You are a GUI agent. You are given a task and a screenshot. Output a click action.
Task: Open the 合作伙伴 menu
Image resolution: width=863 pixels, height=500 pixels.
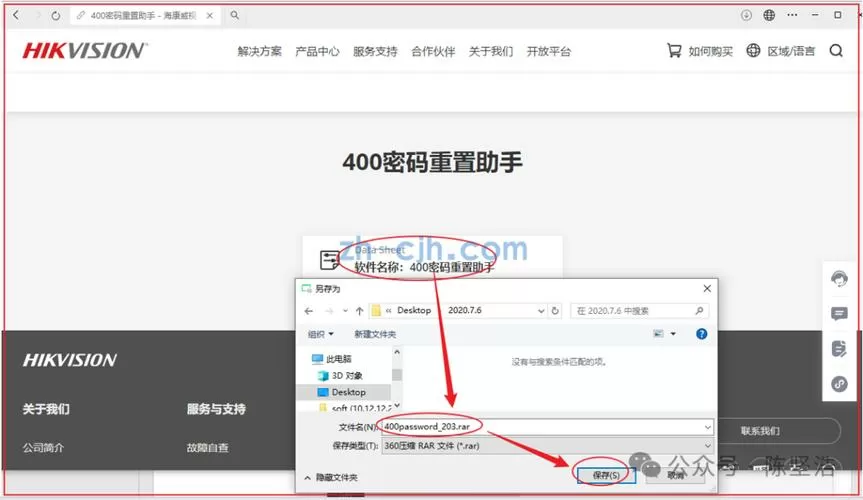tap(433, 52)
